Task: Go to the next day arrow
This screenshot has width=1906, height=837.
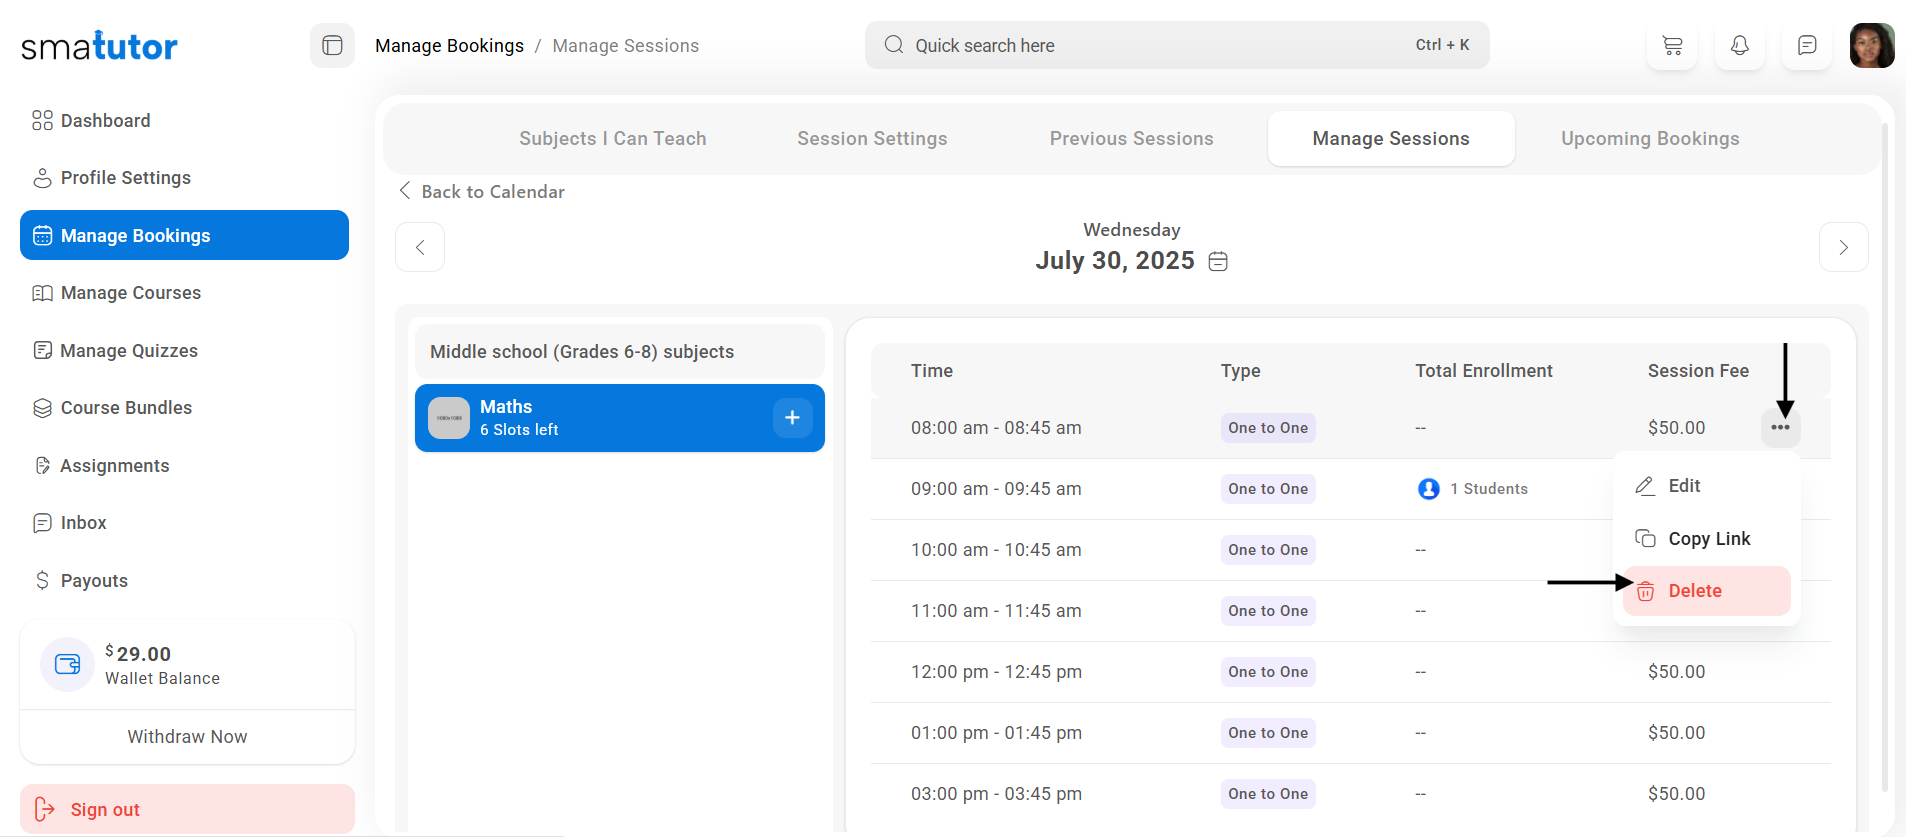Action: coord(1843,247)
